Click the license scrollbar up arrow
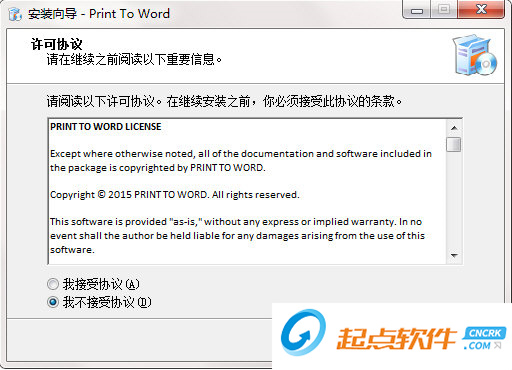The height and width of the screenshot is (370, 512). click(x=454, y=128)
